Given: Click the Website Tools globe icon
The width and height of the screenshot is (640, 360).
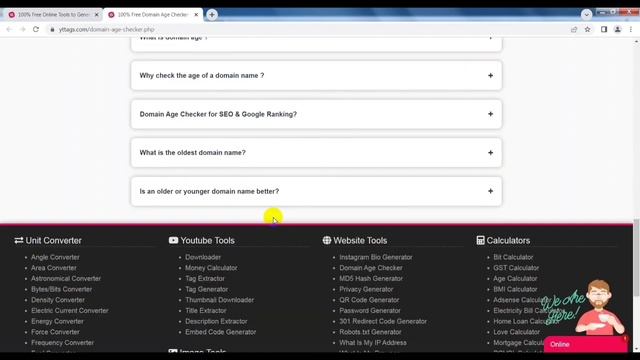Looking at the screenshot, I should [x=327, y=240].
